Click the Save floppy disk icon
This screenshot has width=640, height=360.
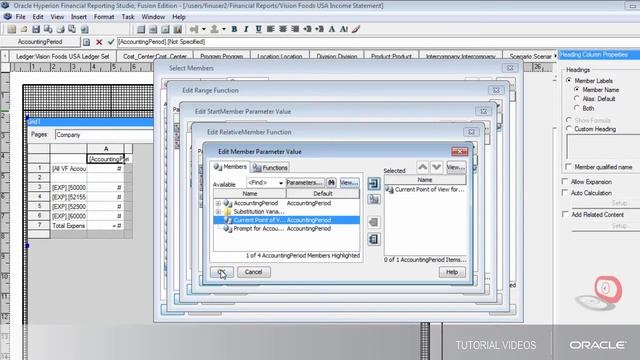[x=36, y=29]
